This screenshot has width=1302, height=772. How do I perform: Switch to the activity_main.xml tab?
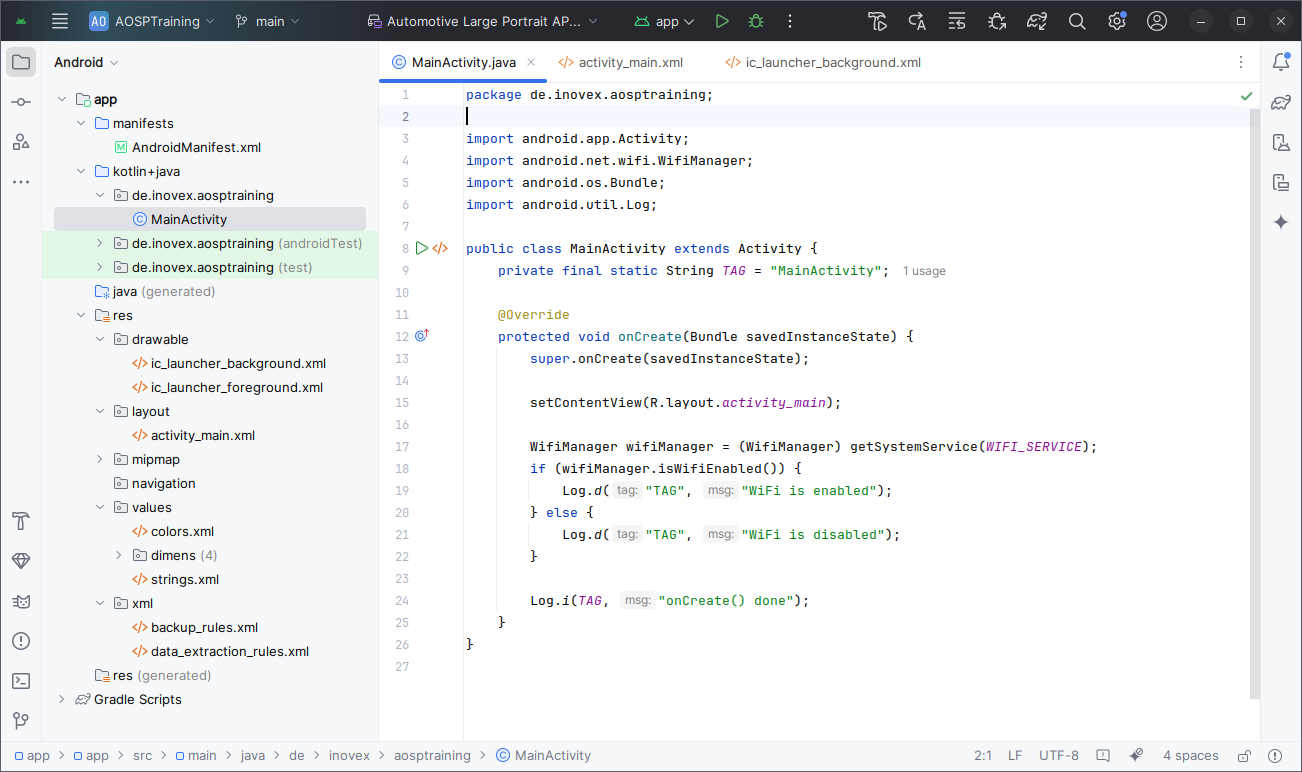[x=621, y=62]
